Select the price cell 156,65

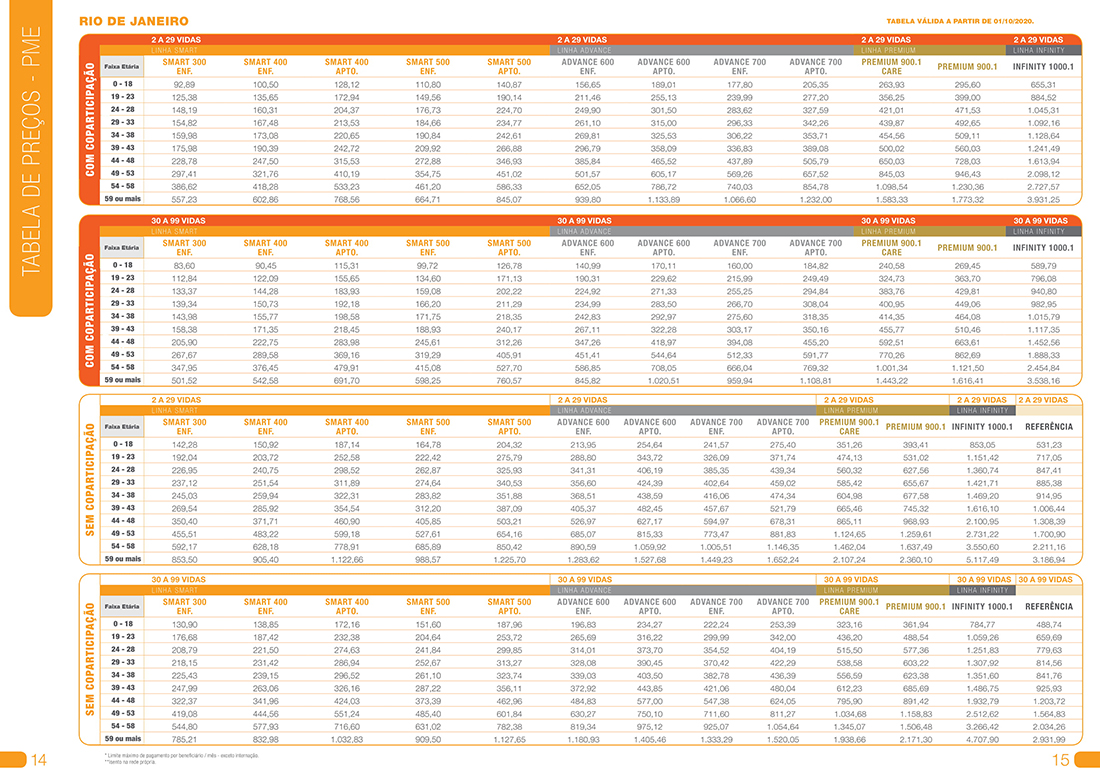tap(588, 84)
